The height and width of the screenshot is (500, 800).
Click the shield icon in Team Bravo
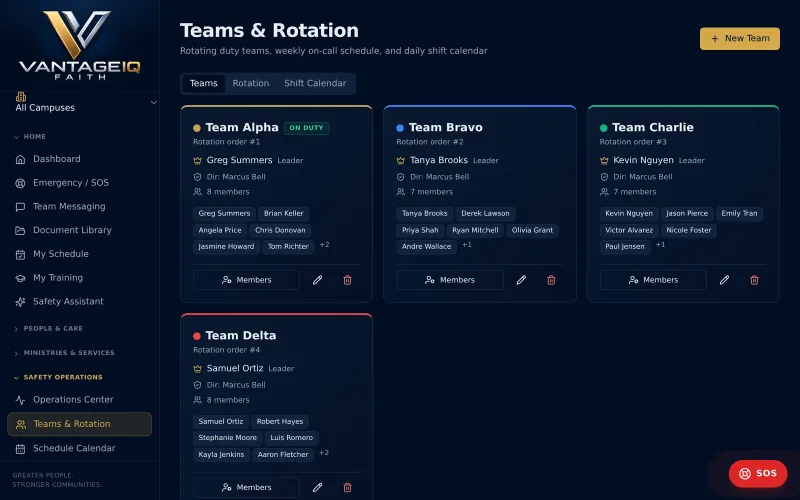click(x=401, y=177)
